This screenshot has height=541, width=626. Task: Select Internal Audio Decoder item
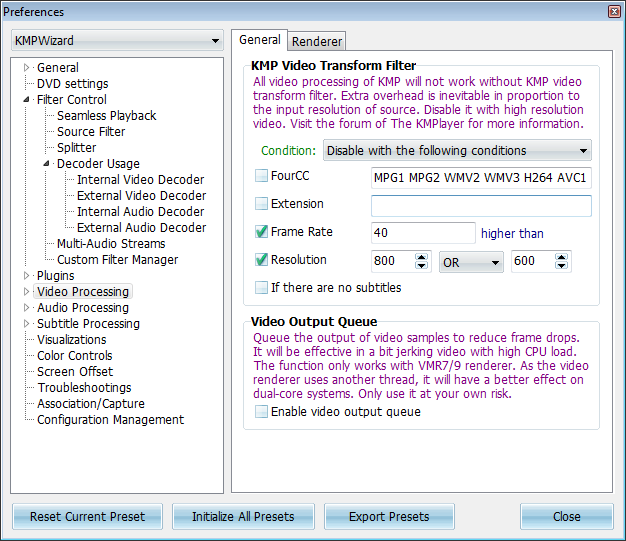[141, 211]
